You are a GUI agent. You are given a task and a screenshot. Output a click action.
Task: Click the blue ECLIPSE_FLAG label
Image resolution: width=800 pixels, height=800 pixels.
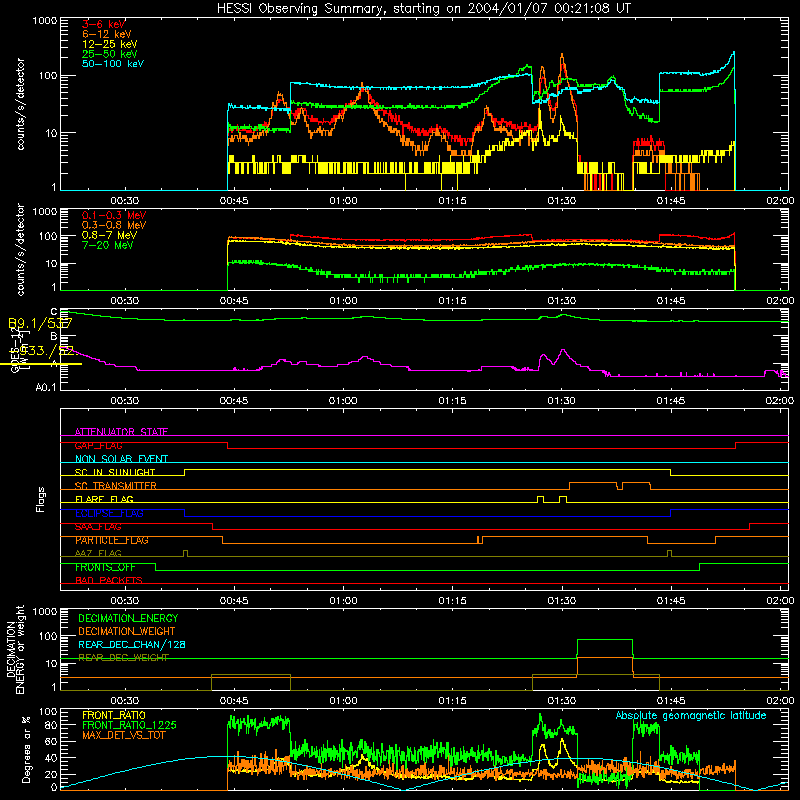(109, 513)
